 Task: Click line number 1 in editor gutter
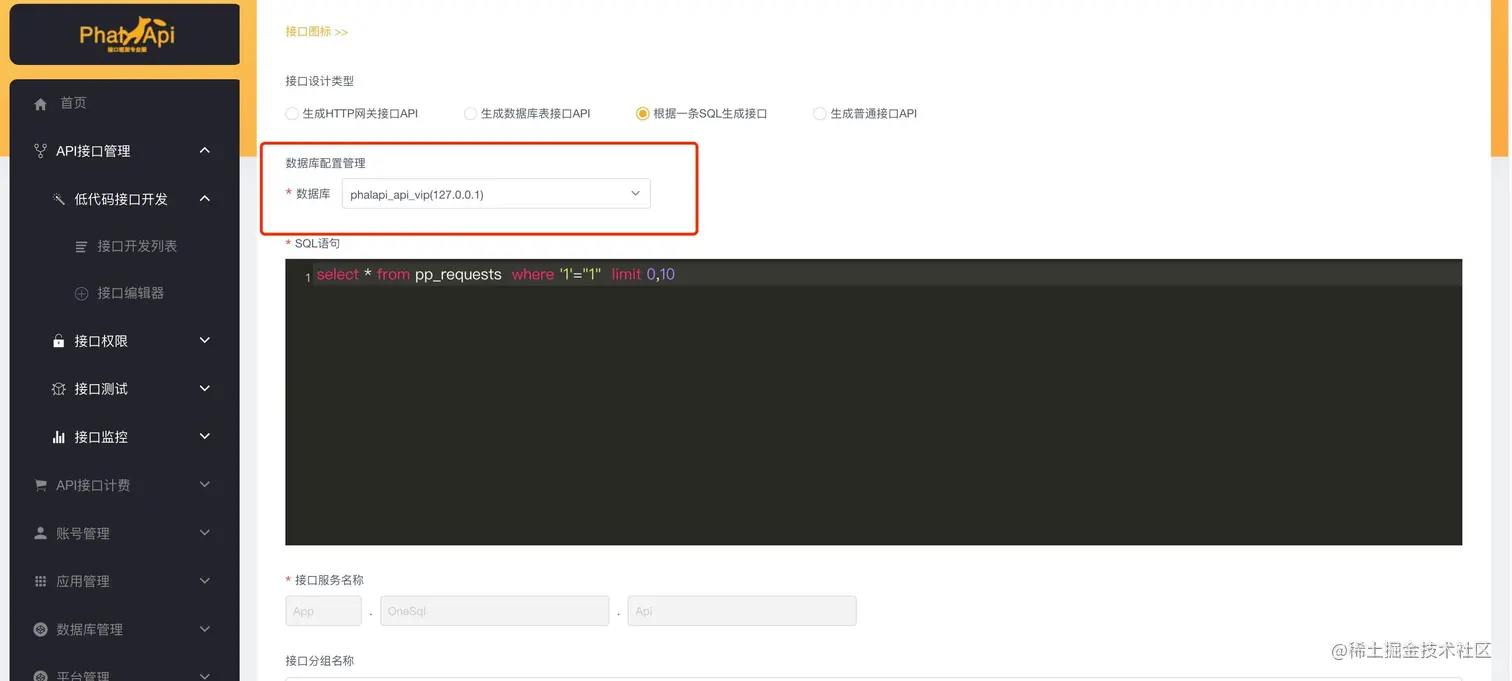[x=307, y=276]
